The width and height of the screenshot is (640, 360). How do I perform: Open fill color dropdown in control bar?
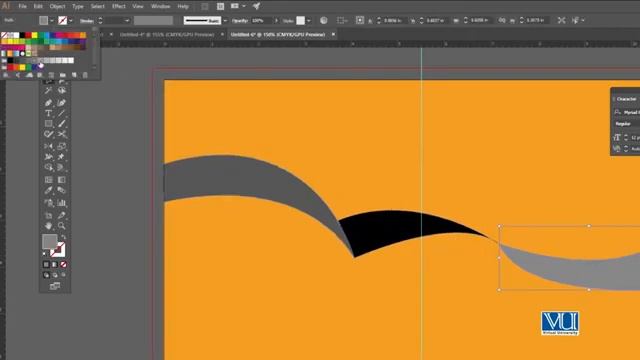(x=52, y=20)
